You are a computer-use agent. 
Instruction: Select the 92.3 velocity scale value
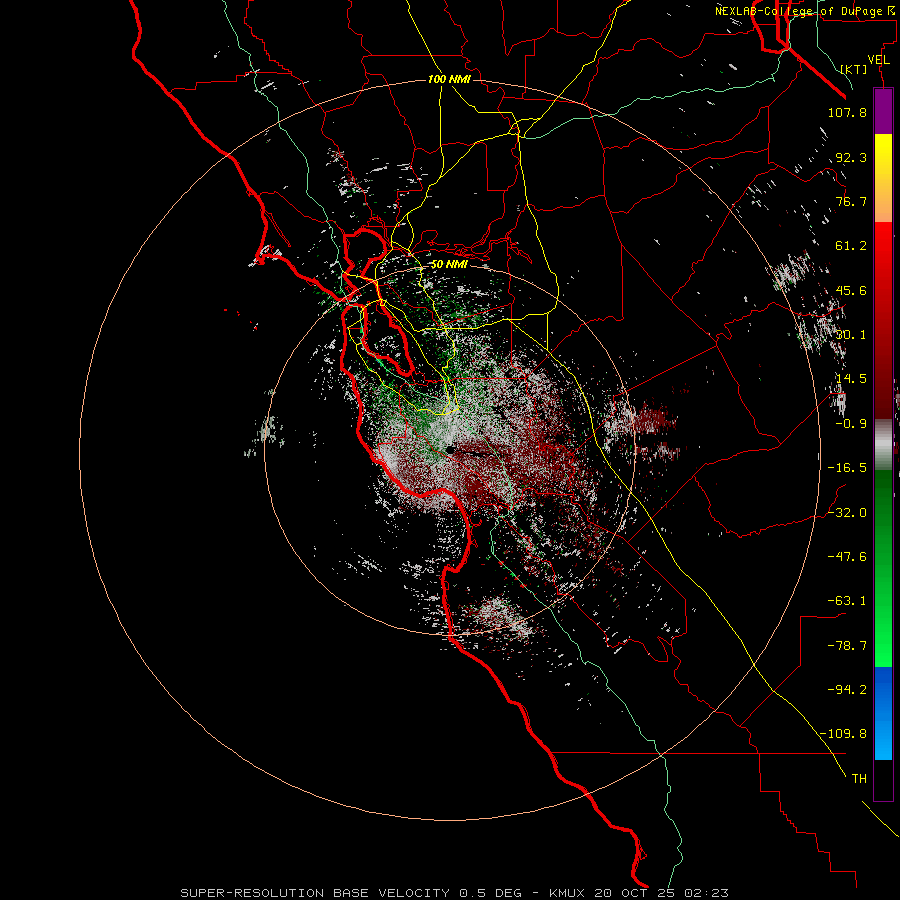click(851, 157)
